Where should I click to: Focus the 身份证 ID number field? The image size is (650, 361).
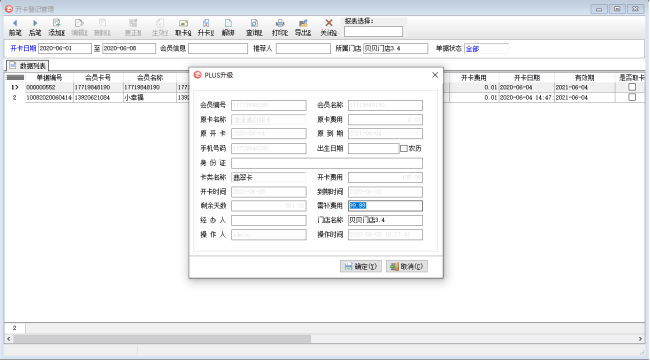(327, 163)
